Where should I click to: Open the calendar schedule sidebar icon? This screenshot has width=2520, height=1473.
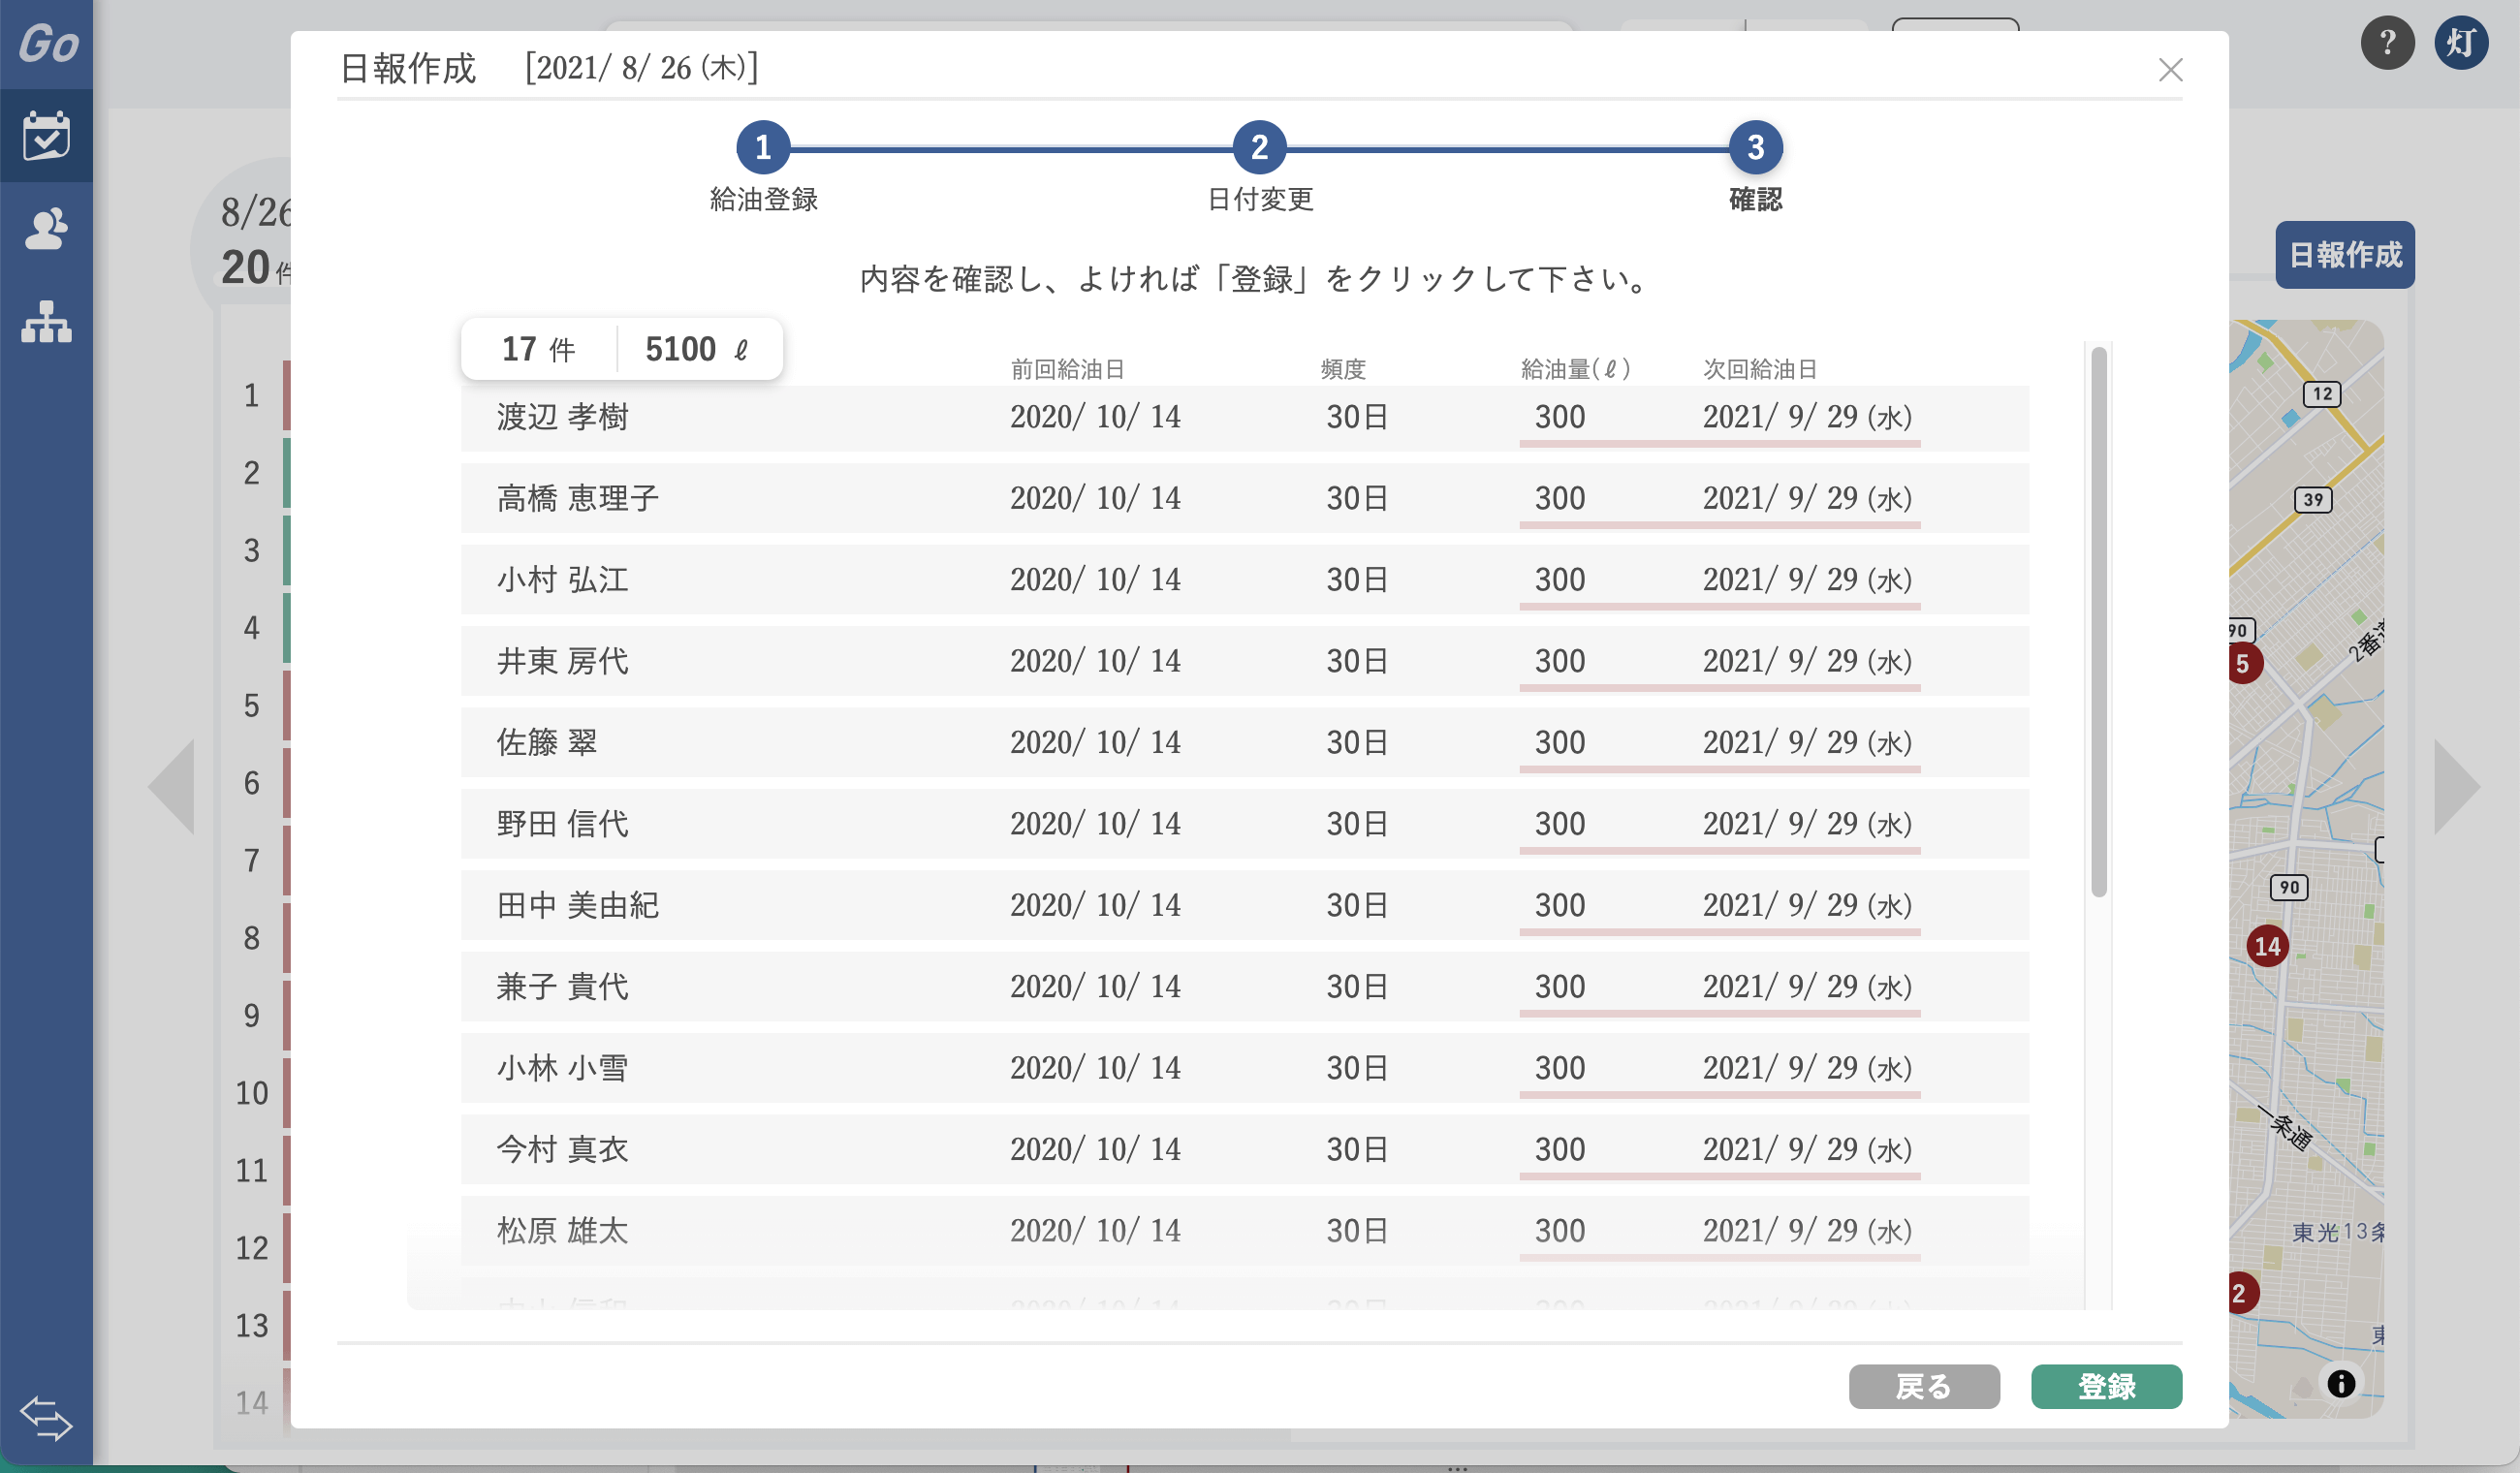46,135
